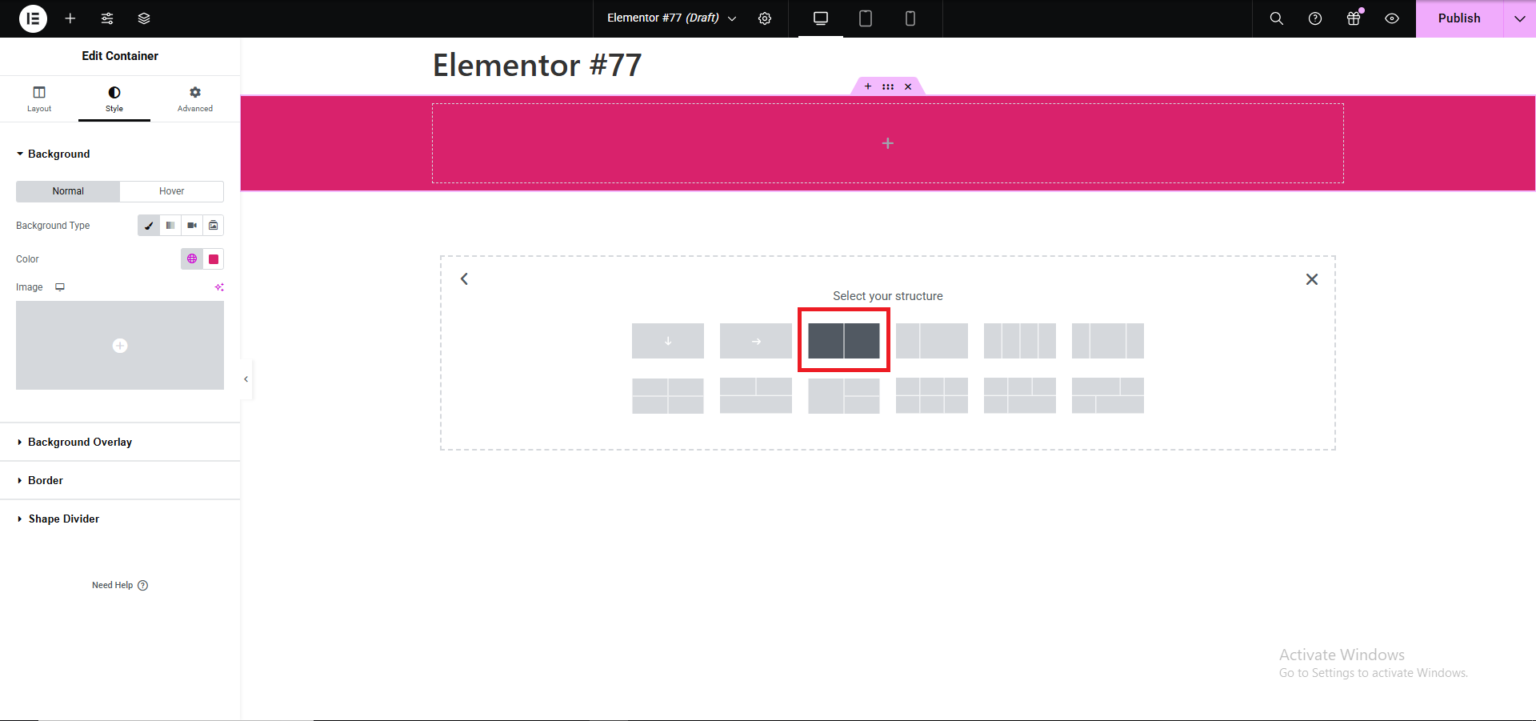Open the pink color picker swatch

[x=213, y=259]
